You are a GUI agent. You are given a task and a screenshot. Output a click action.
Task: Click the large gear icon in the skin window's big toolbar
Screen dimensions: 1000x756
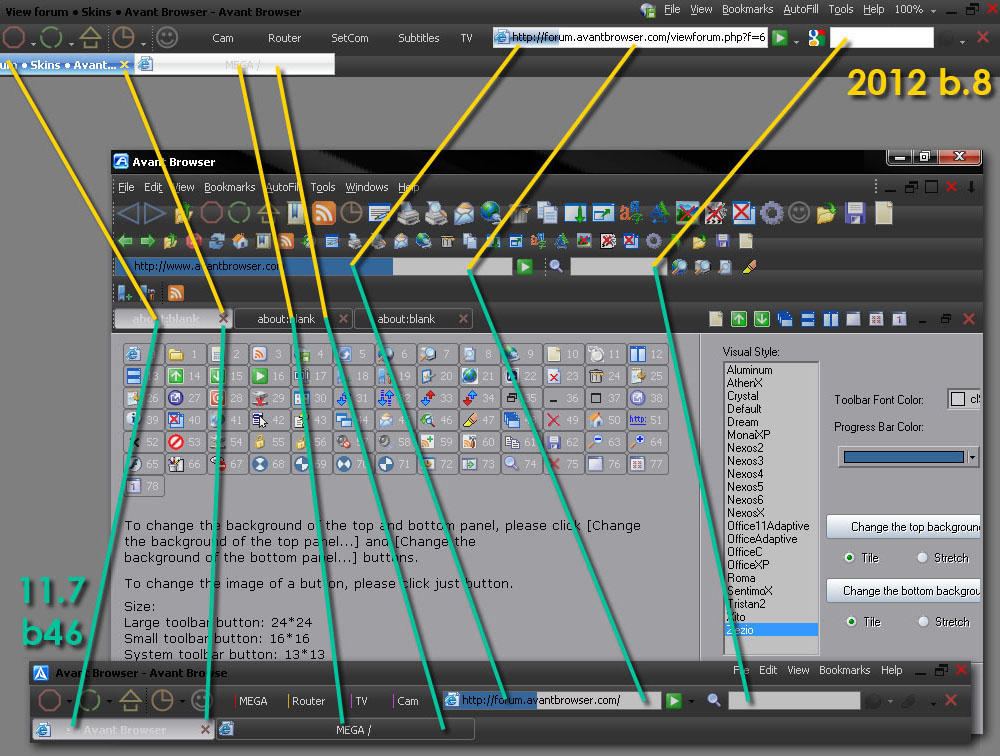coord(771,212)
